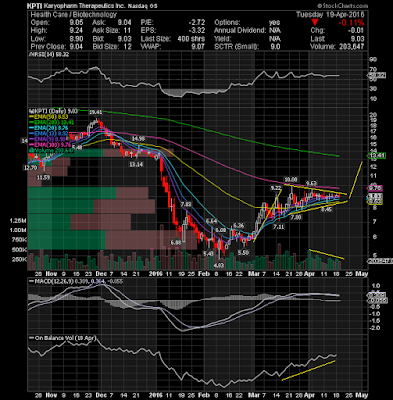Screen dimensions: 393x400
Task: Click the P/E value -2.72
Action: point(196,23)
